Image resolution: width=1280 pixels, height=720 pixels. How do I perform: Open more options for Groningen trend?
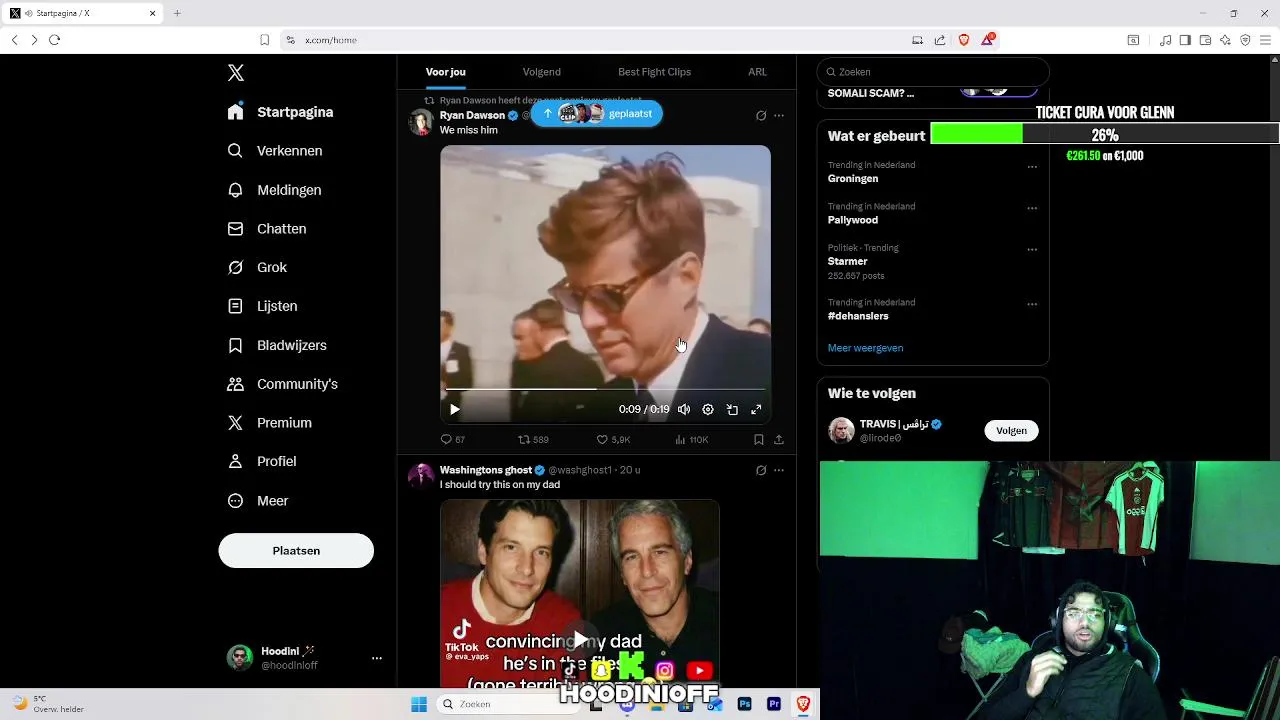click(1032, 167)
